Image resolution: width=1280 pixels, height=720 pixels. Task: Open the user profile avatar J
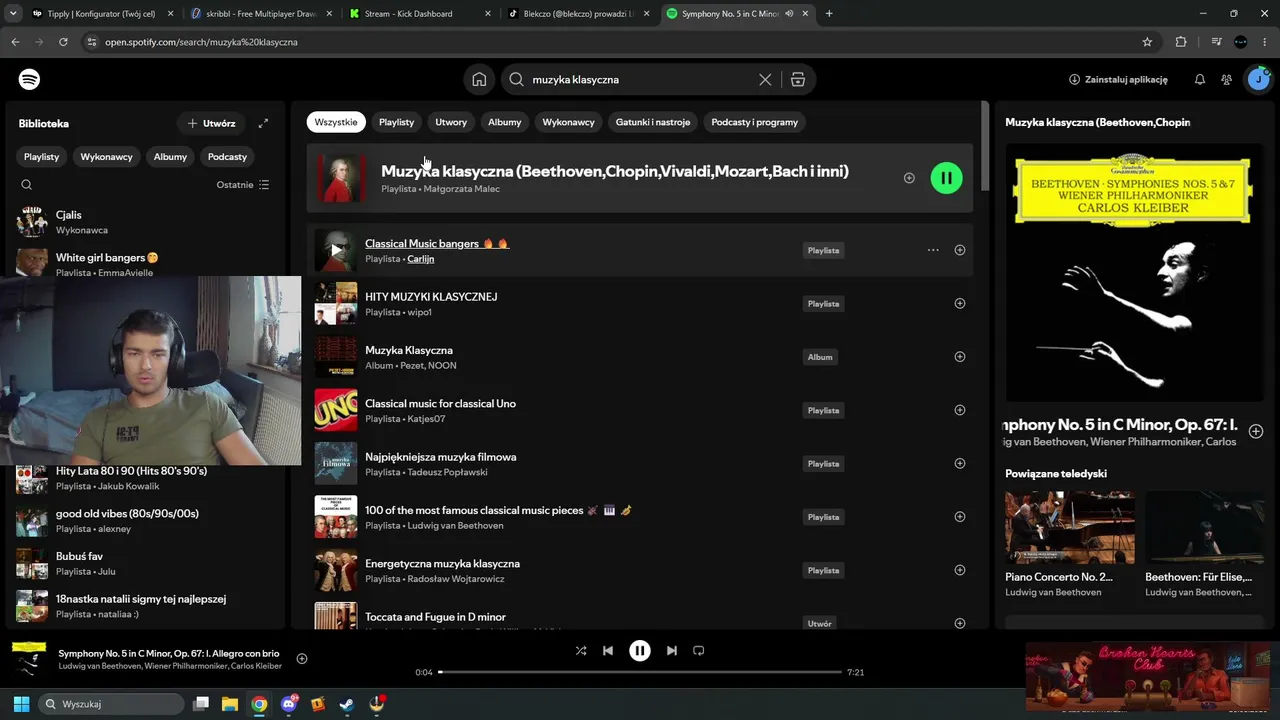pos(1258,79)
